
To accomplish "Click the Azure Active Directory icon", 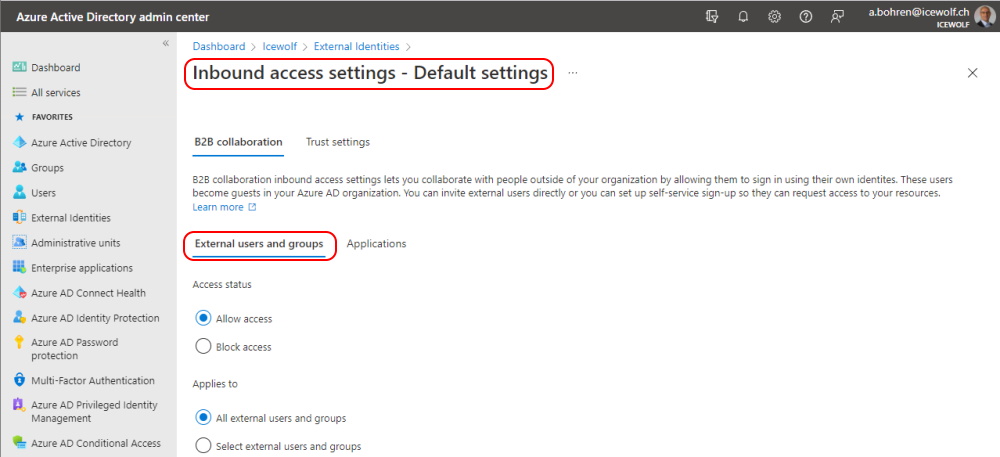I will coord(19,143).
